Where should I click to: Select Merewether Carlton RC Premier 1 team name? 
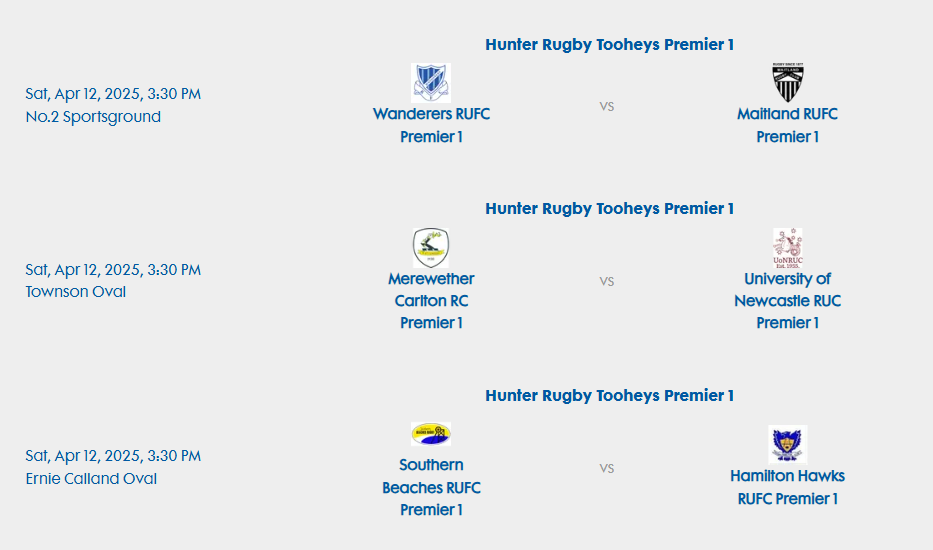[431, 301]
